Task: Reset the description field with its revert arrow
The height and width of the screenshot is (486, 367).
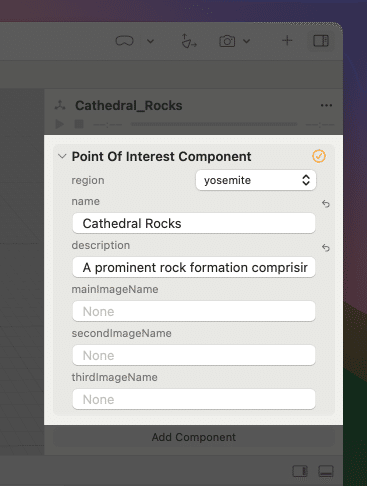Action: click(x=326, y=248)
